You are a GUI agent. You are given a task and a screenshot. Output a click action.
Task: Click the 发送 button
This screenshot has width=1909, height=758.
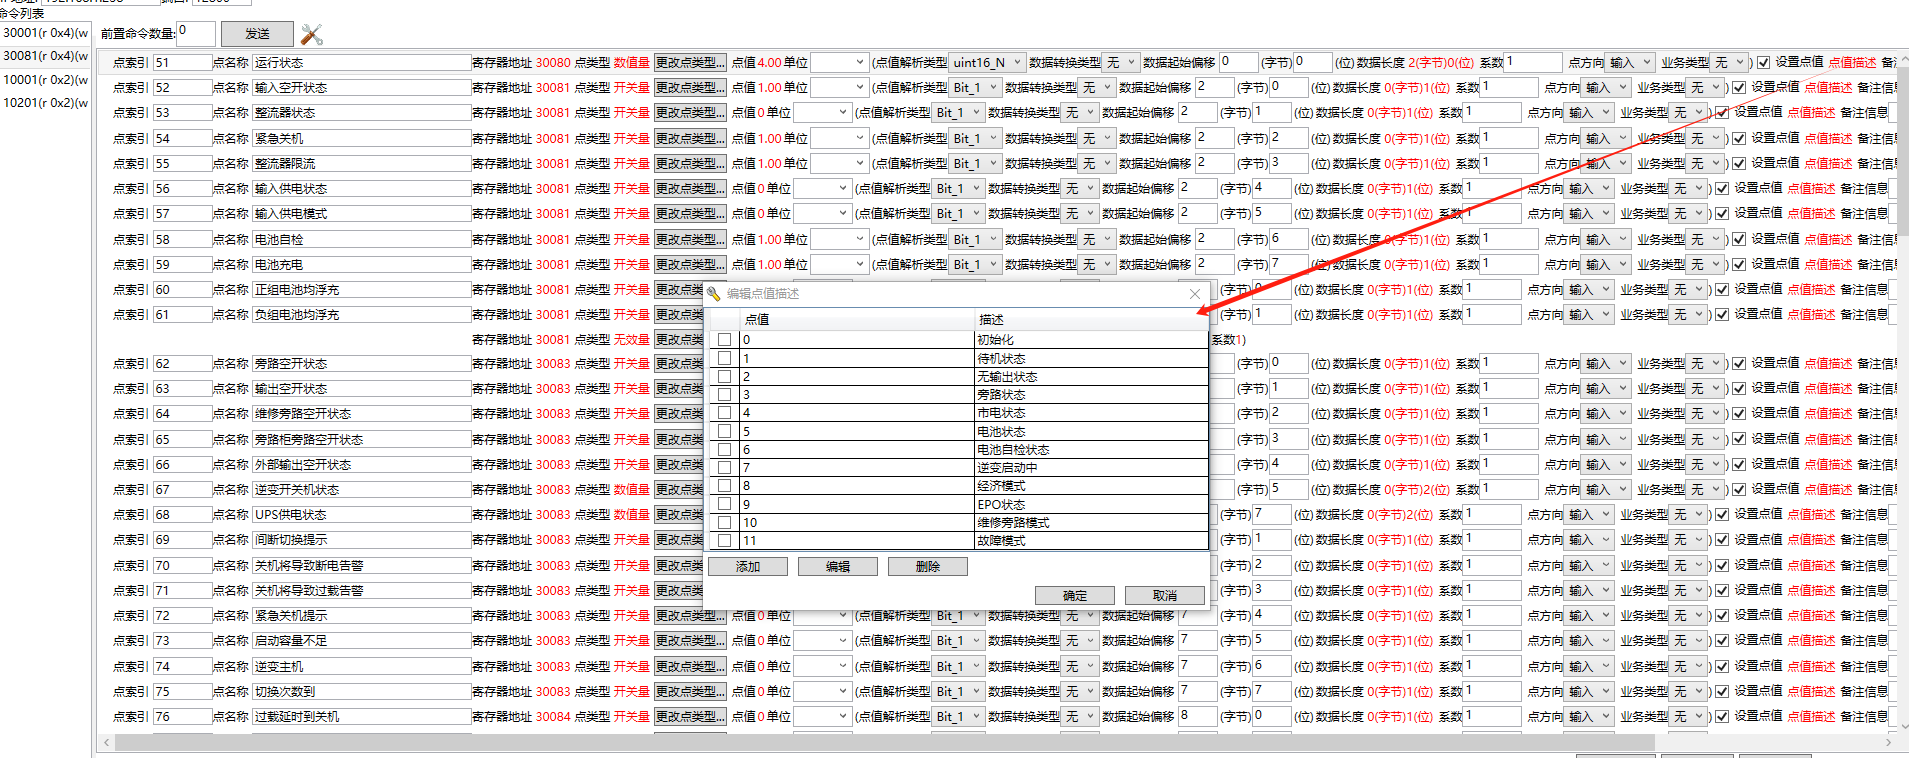pos(257,34)
